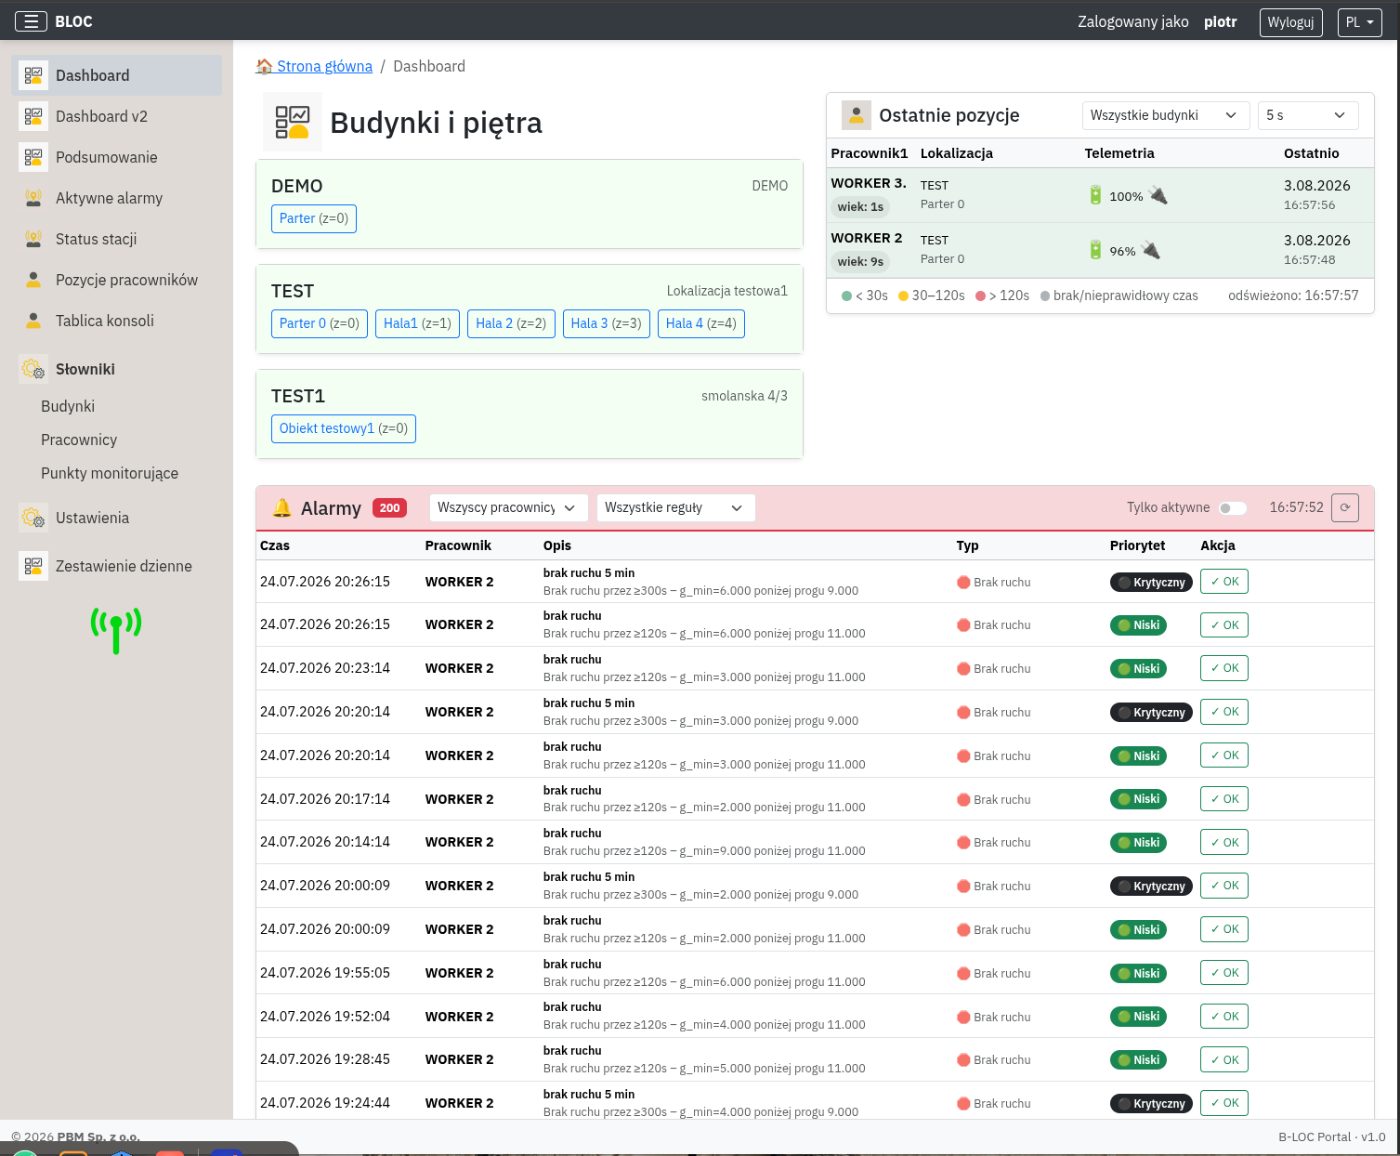Click the Budynki i piętra heading icon
The width and height of the screenshot is (1400, 1156).
coord(293,122)
